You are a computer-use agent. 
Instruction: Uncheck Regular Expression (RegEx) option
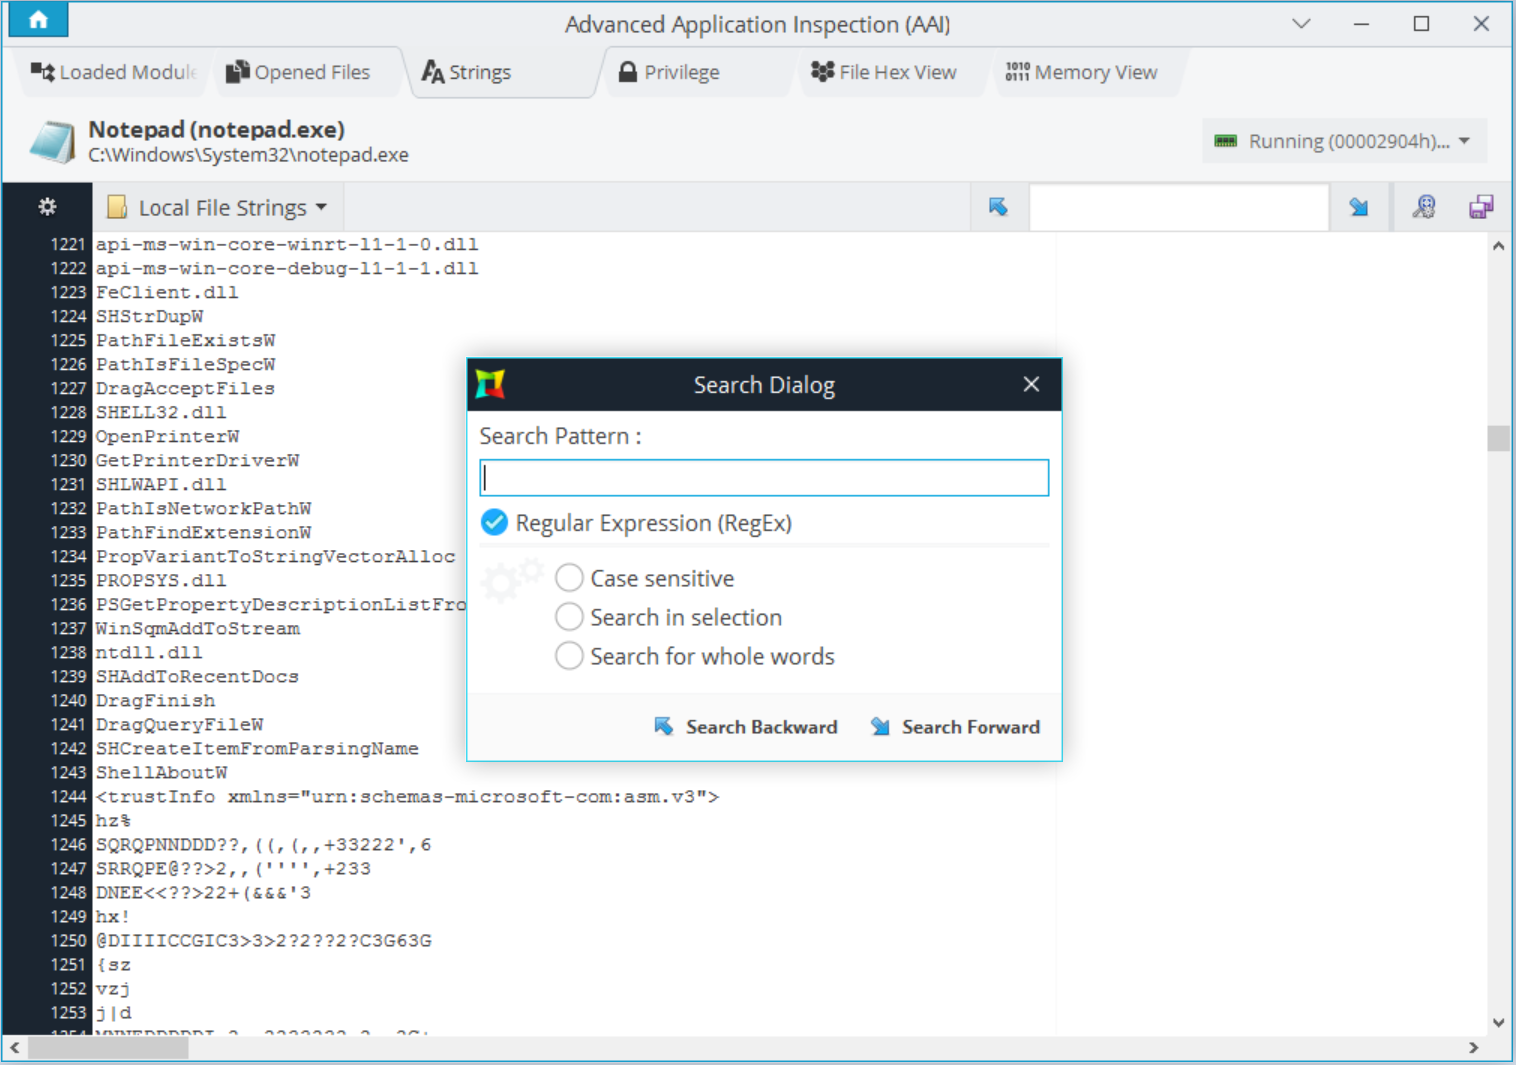(494, 522)
